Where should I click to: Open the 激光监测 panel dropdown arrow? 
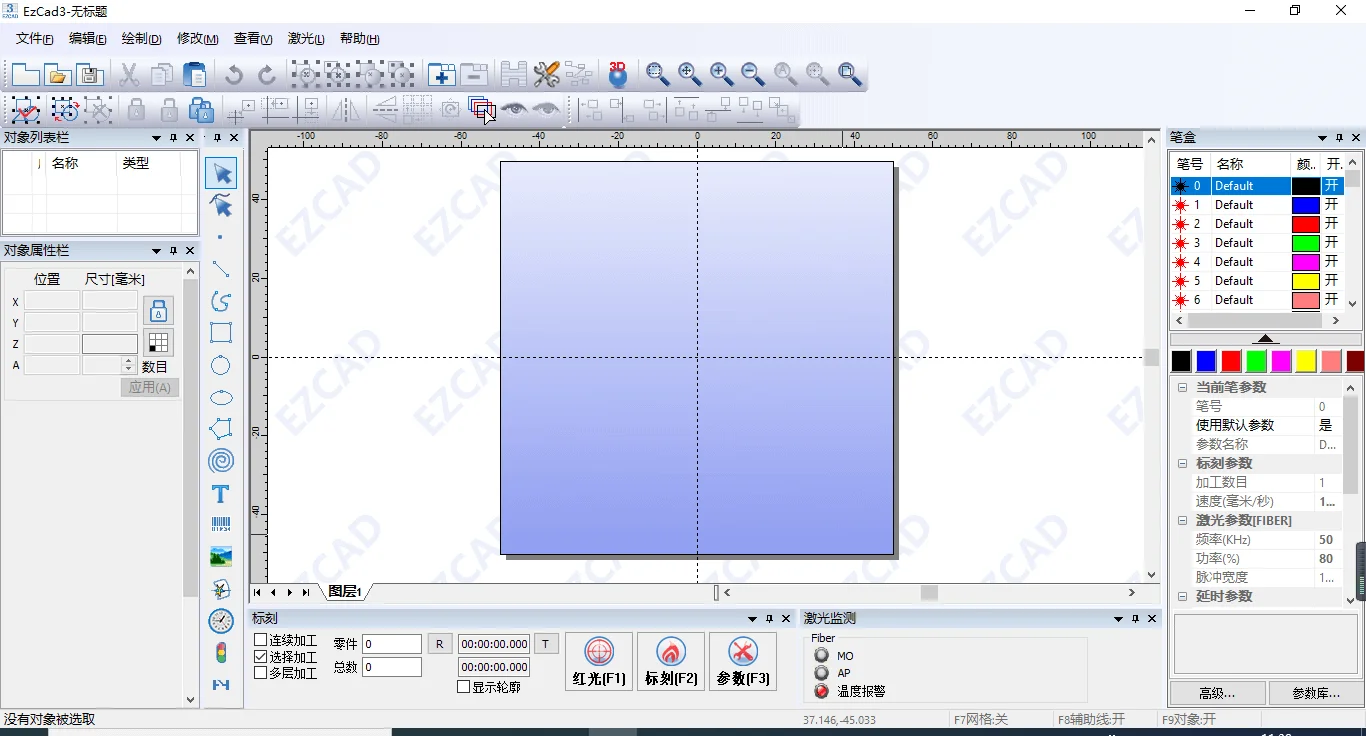pos(1118,619)
